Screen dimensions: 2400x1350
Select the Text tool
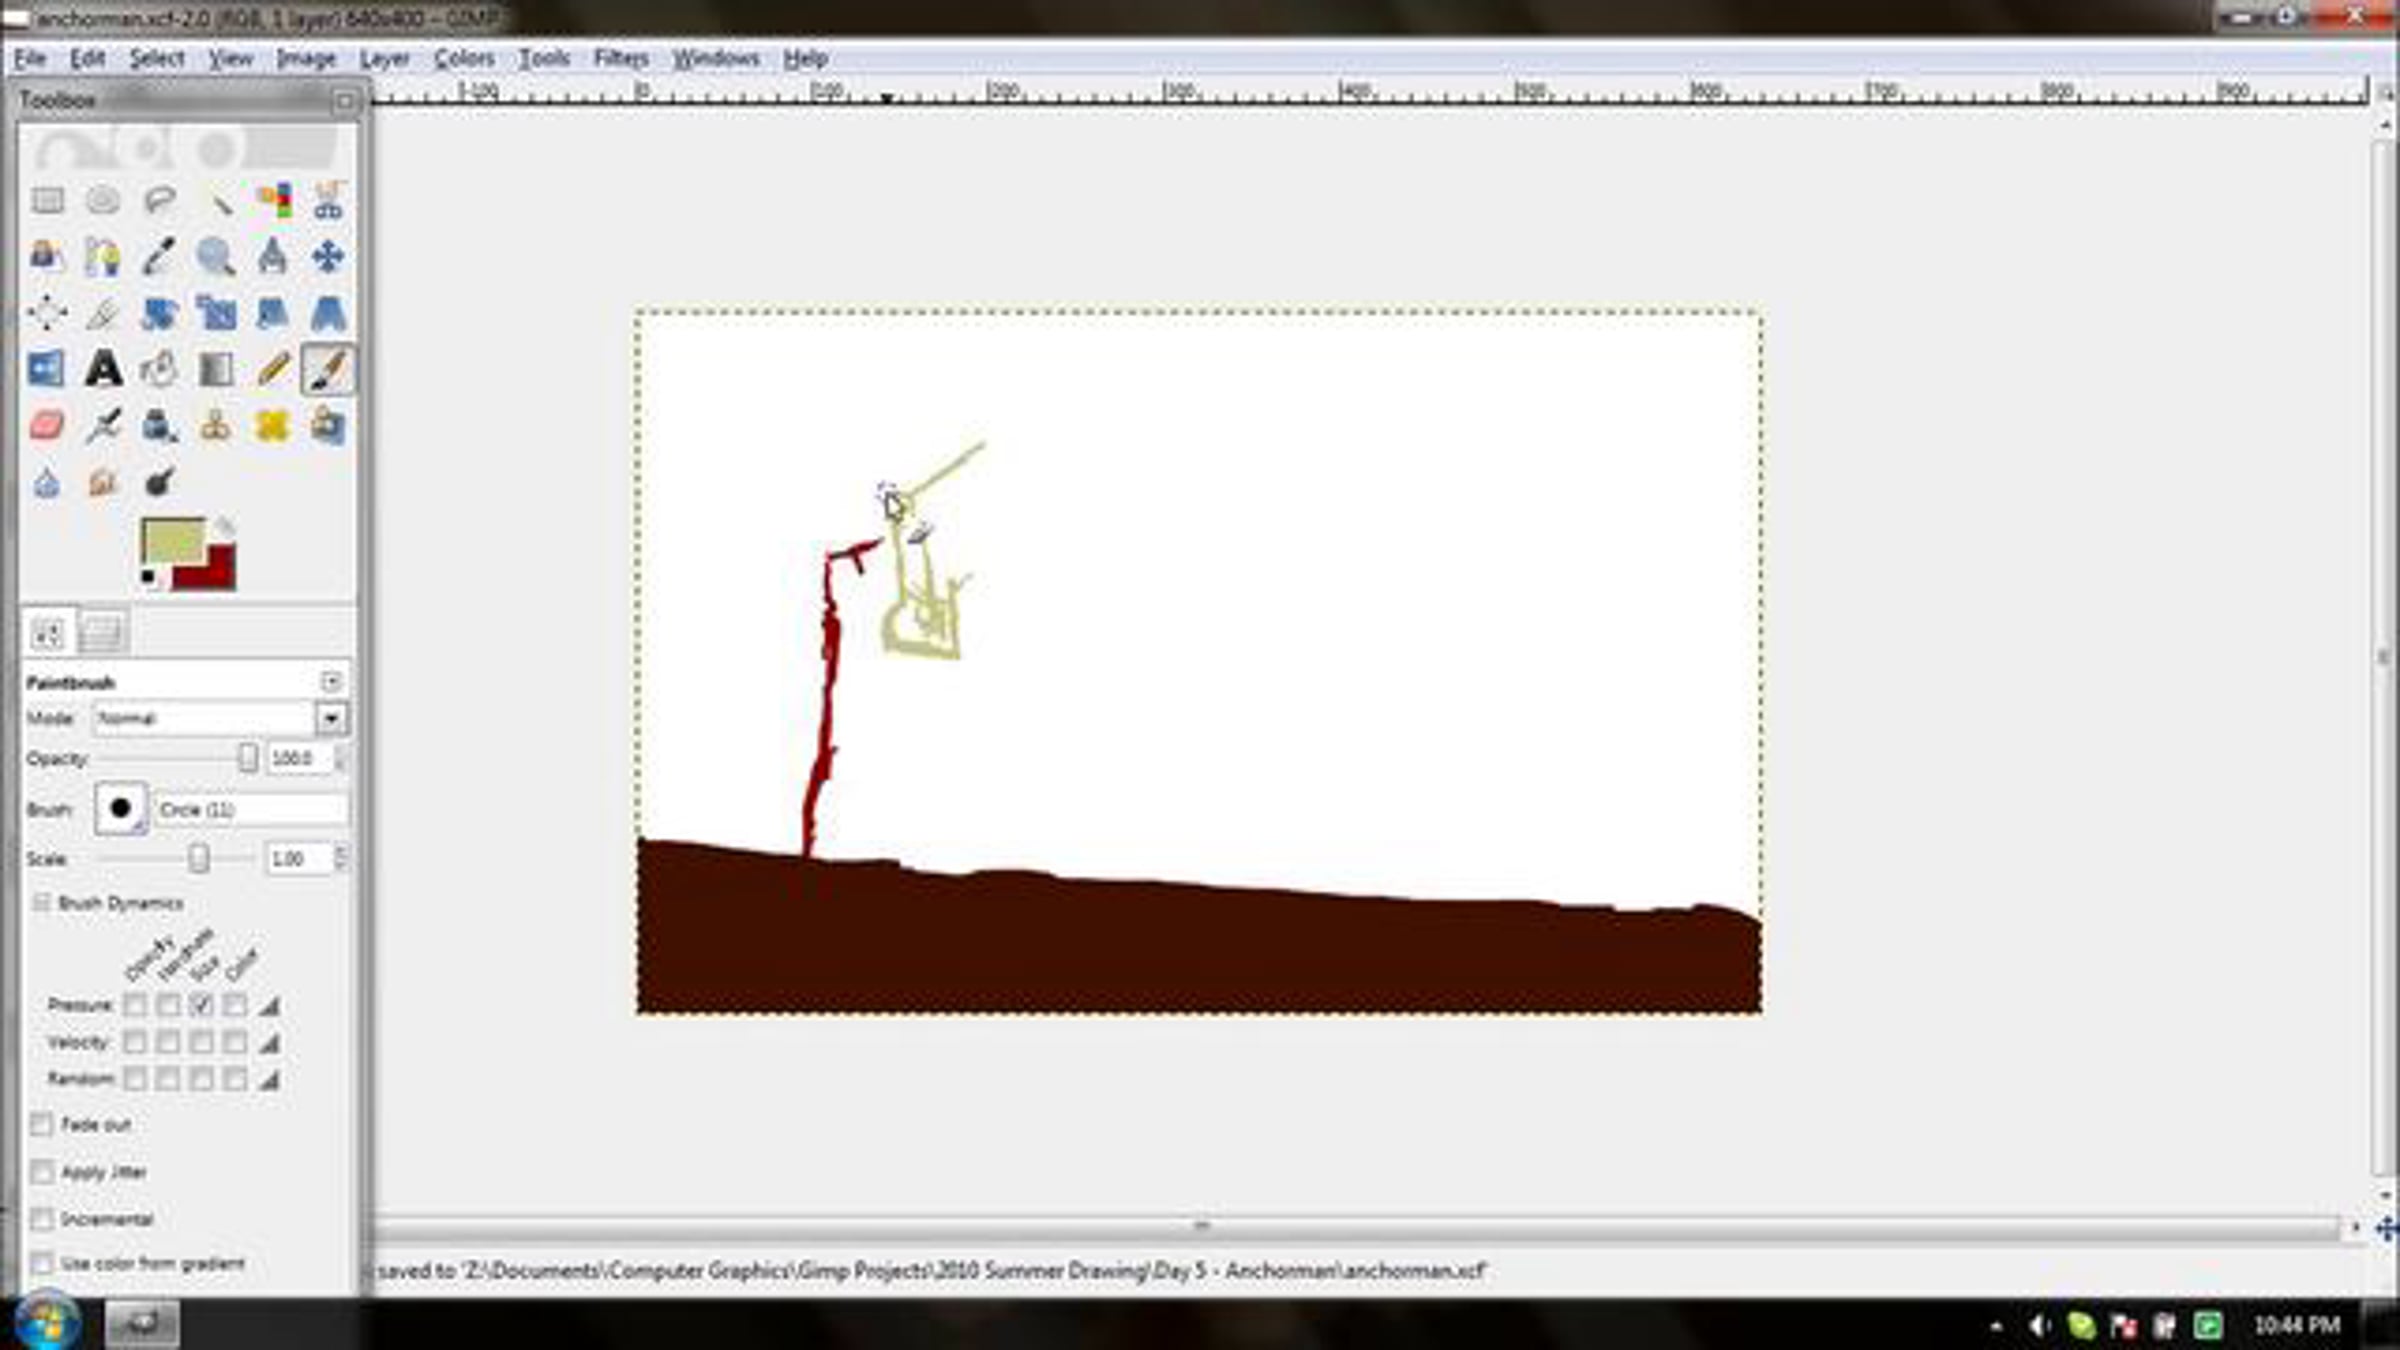tap(103, 370)
